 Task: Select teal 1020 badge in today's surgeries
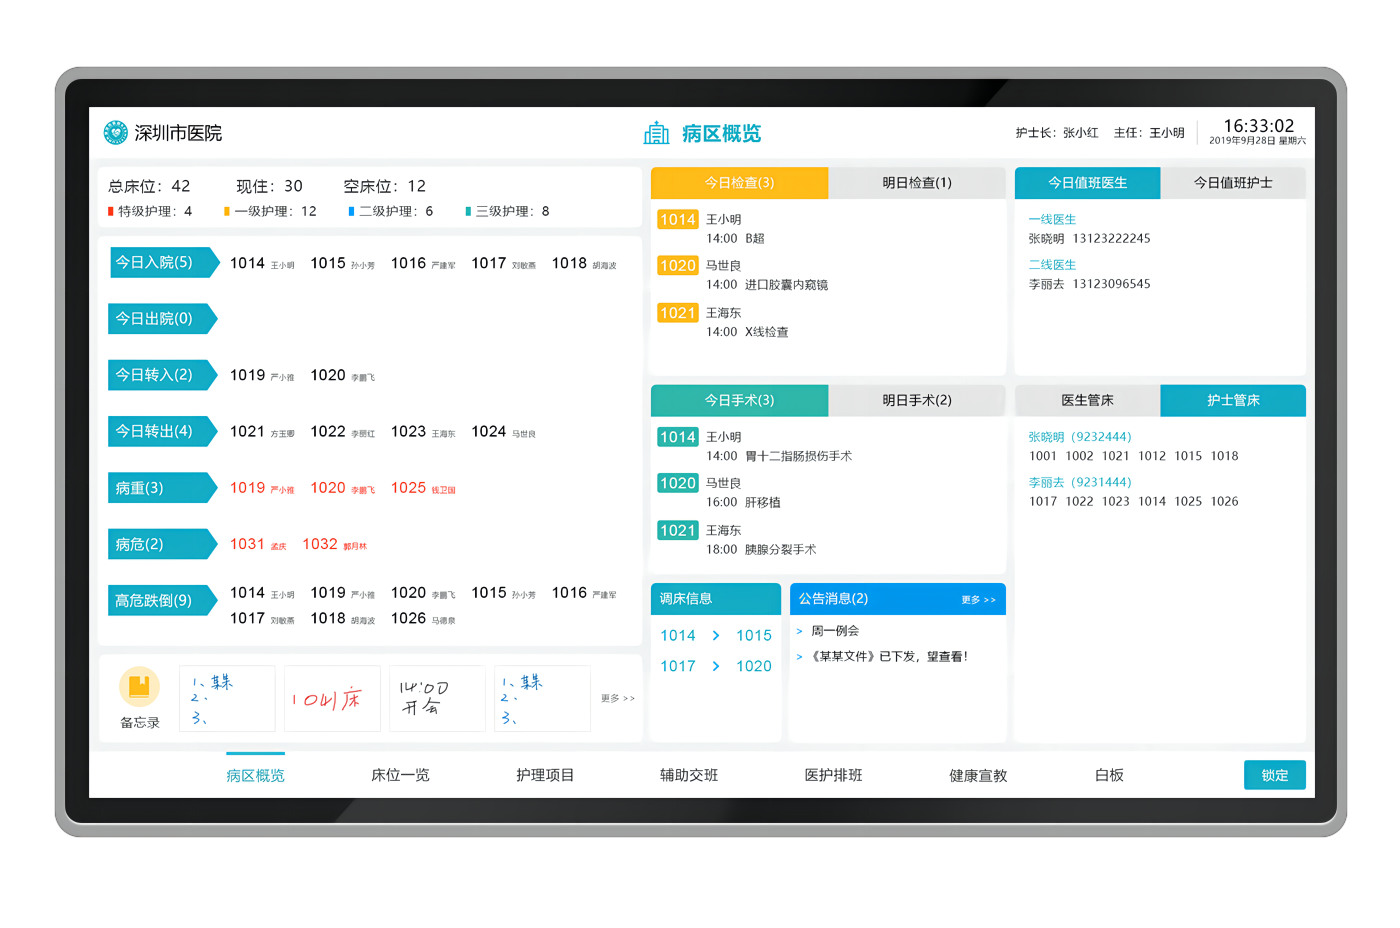point(677,483)
